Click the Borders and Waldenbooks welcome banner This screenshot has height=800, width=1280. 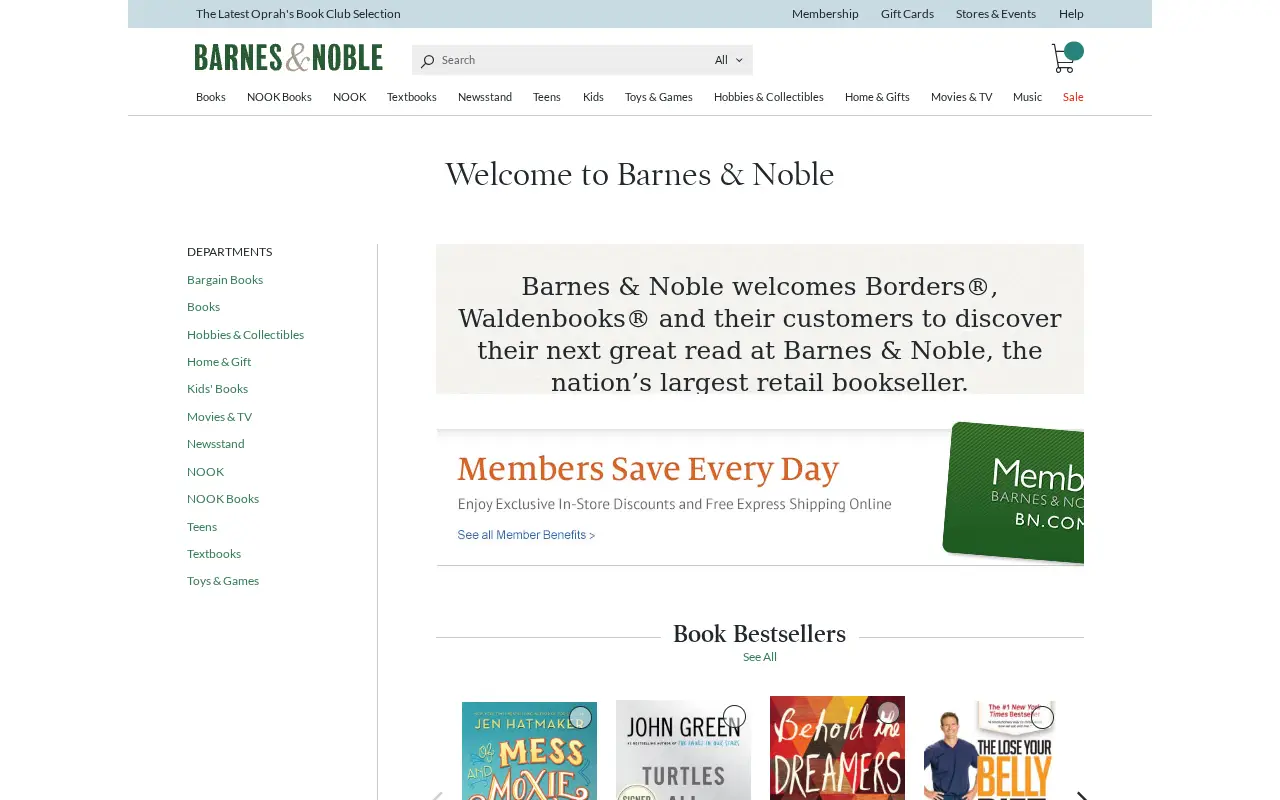[x=760, y=319]
